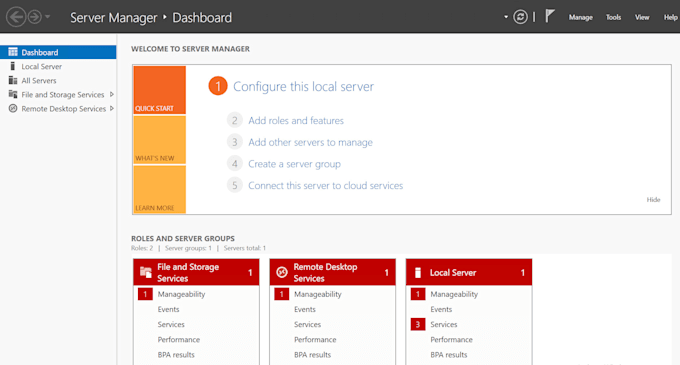The image size is (680, 365).
Task: Open Services in File and Storage Services tile
Action: pos(171,325)
